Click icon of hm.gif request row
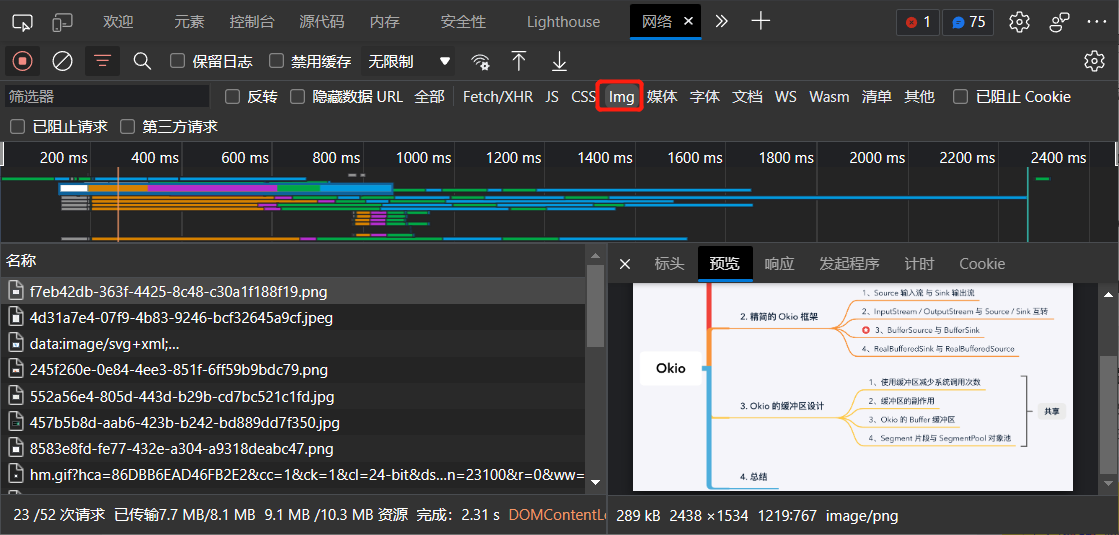Screen dimensions: 1119x535 coord(16,474)
